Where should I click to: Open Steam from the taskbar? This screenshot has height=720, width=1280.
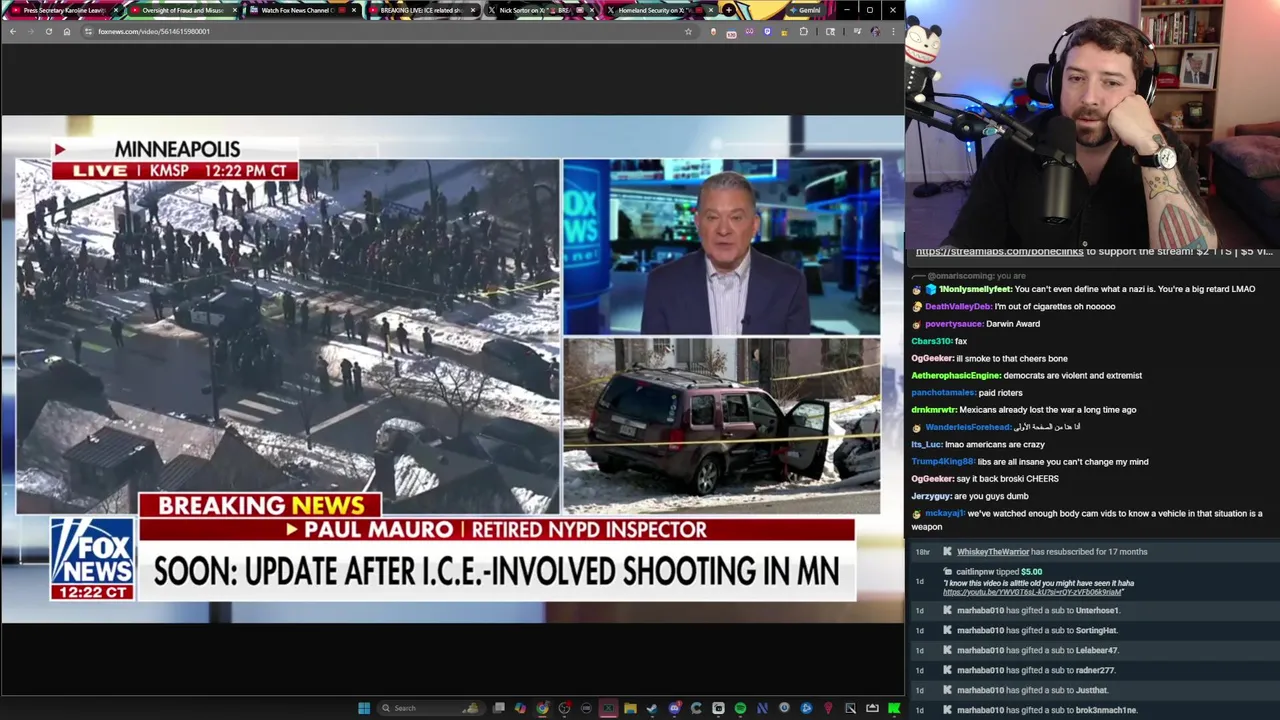coord(652,708)
